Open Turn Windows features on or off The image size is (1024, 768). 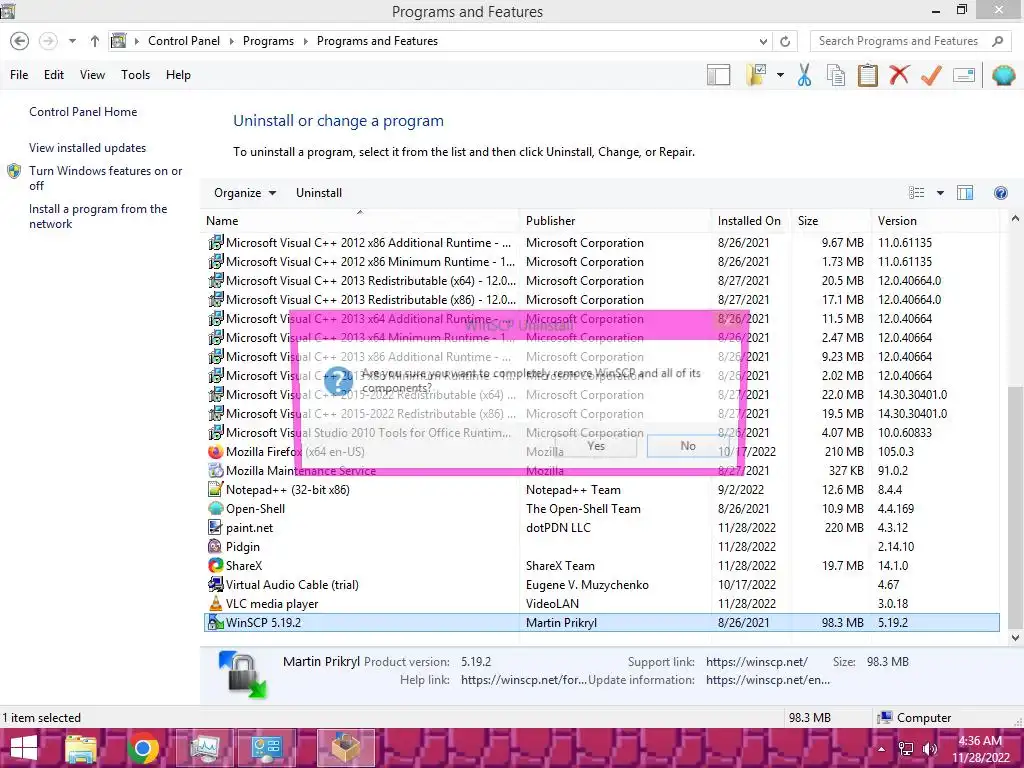105,178
